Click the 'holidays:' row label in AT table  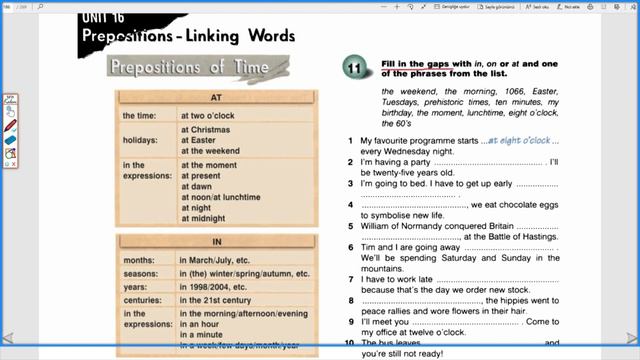[x=140, y=140]
